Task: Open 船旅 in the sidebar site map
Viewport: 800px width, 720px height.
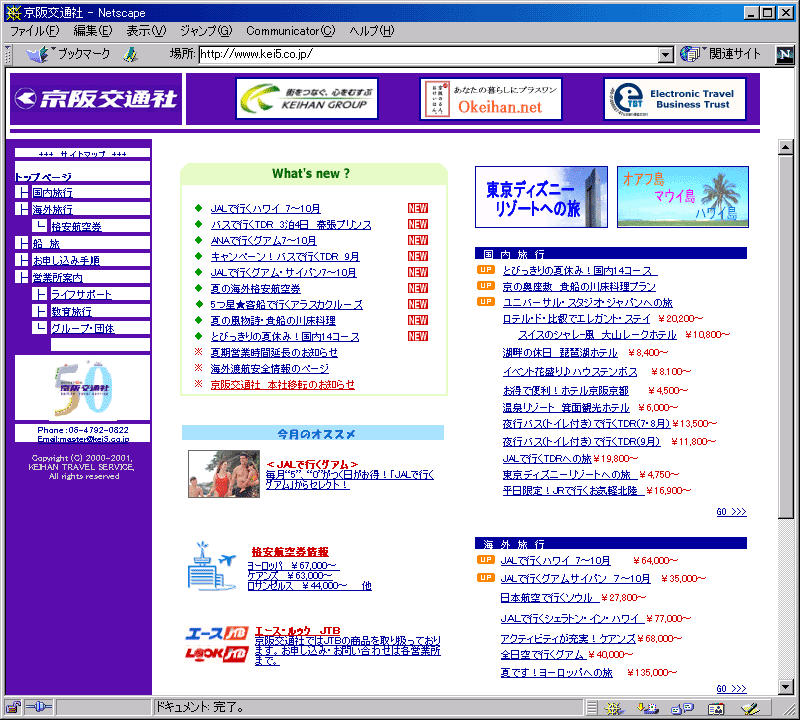Action: [46, 243]
